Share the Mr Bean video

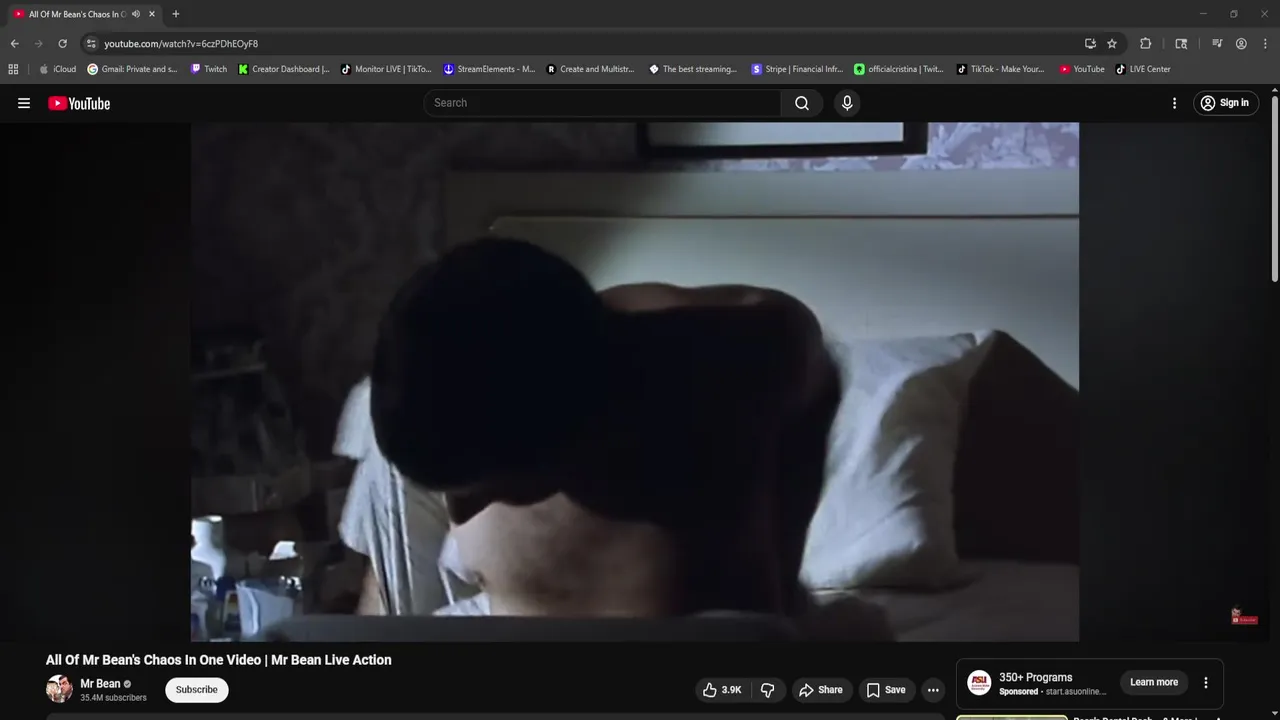pyautogui.click(x=820, y=690)
